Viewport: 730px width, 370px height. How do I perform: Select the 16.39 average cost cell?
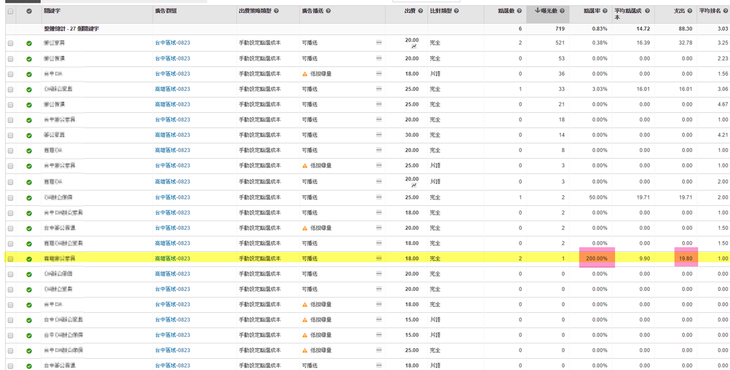[644, 43]
